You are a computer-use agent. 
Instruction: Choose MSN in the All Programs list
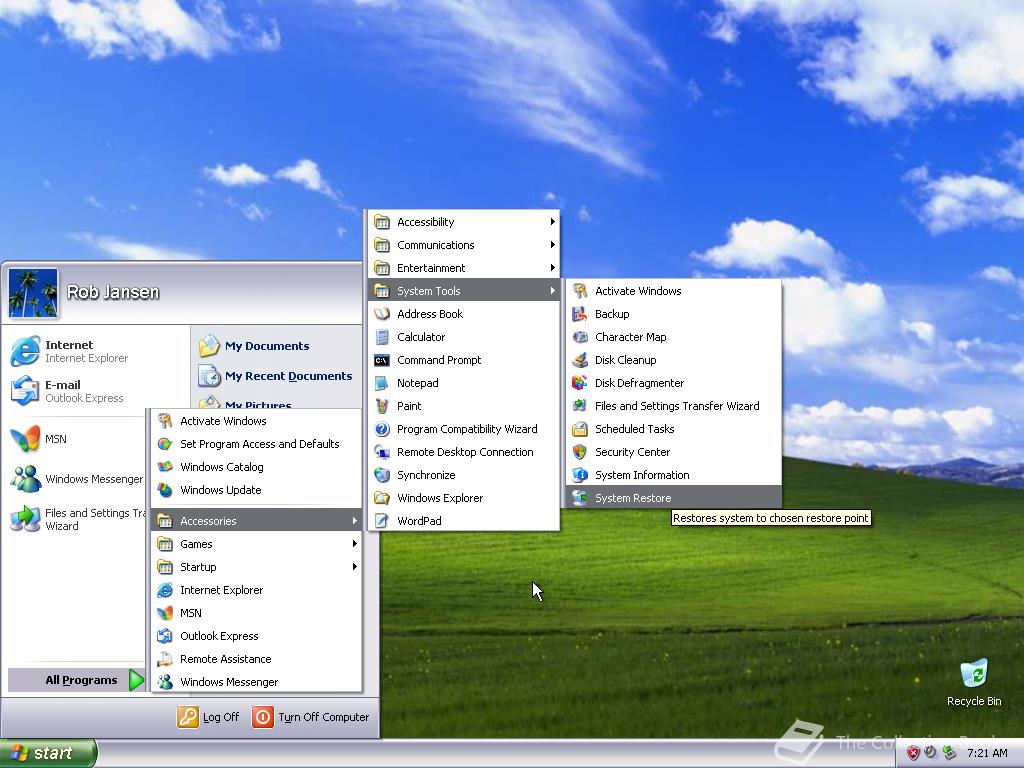(x=256, y=613)
